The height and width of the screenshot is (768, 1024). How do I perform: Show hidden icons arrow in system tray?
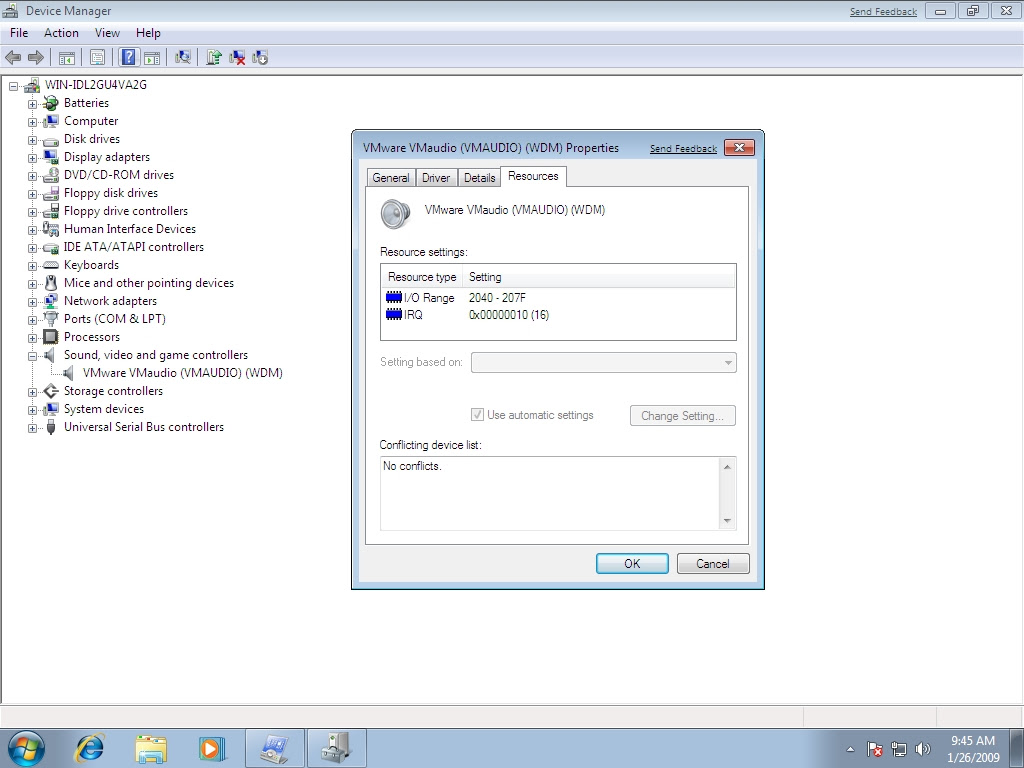(x=850, y=749)
